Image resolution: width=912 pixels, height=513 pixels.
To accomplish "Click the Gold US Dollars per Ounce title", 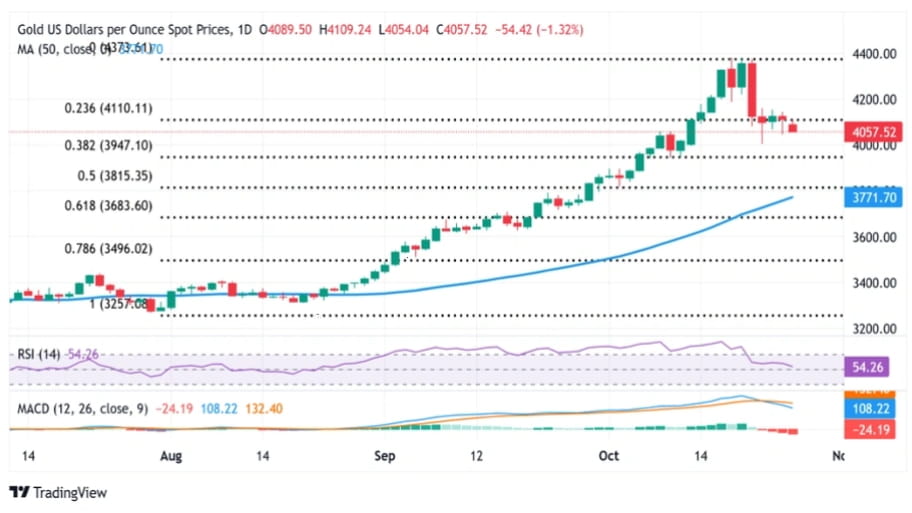I will [120, 30].
